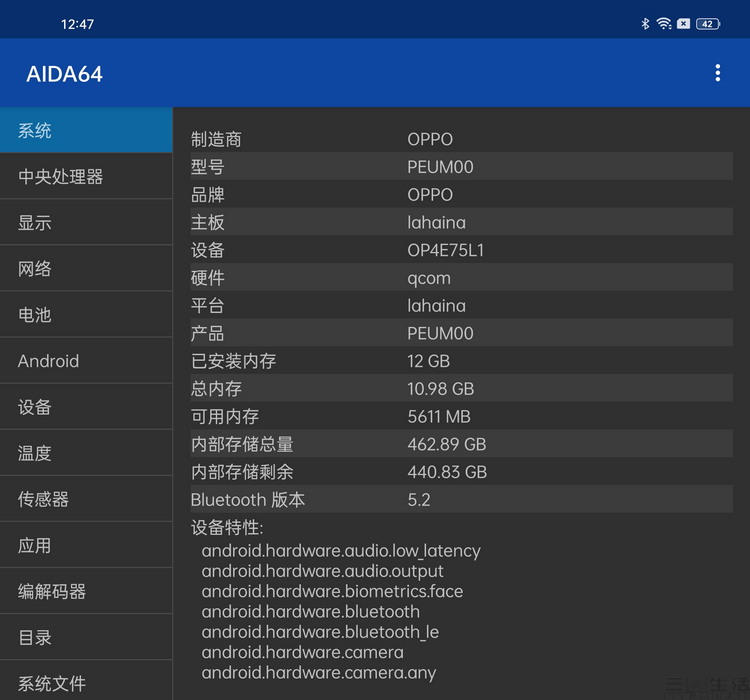Select the android.hardware.camera feature line
The width and height of the screenshot is (750, 700).
(x=302, y=653)
